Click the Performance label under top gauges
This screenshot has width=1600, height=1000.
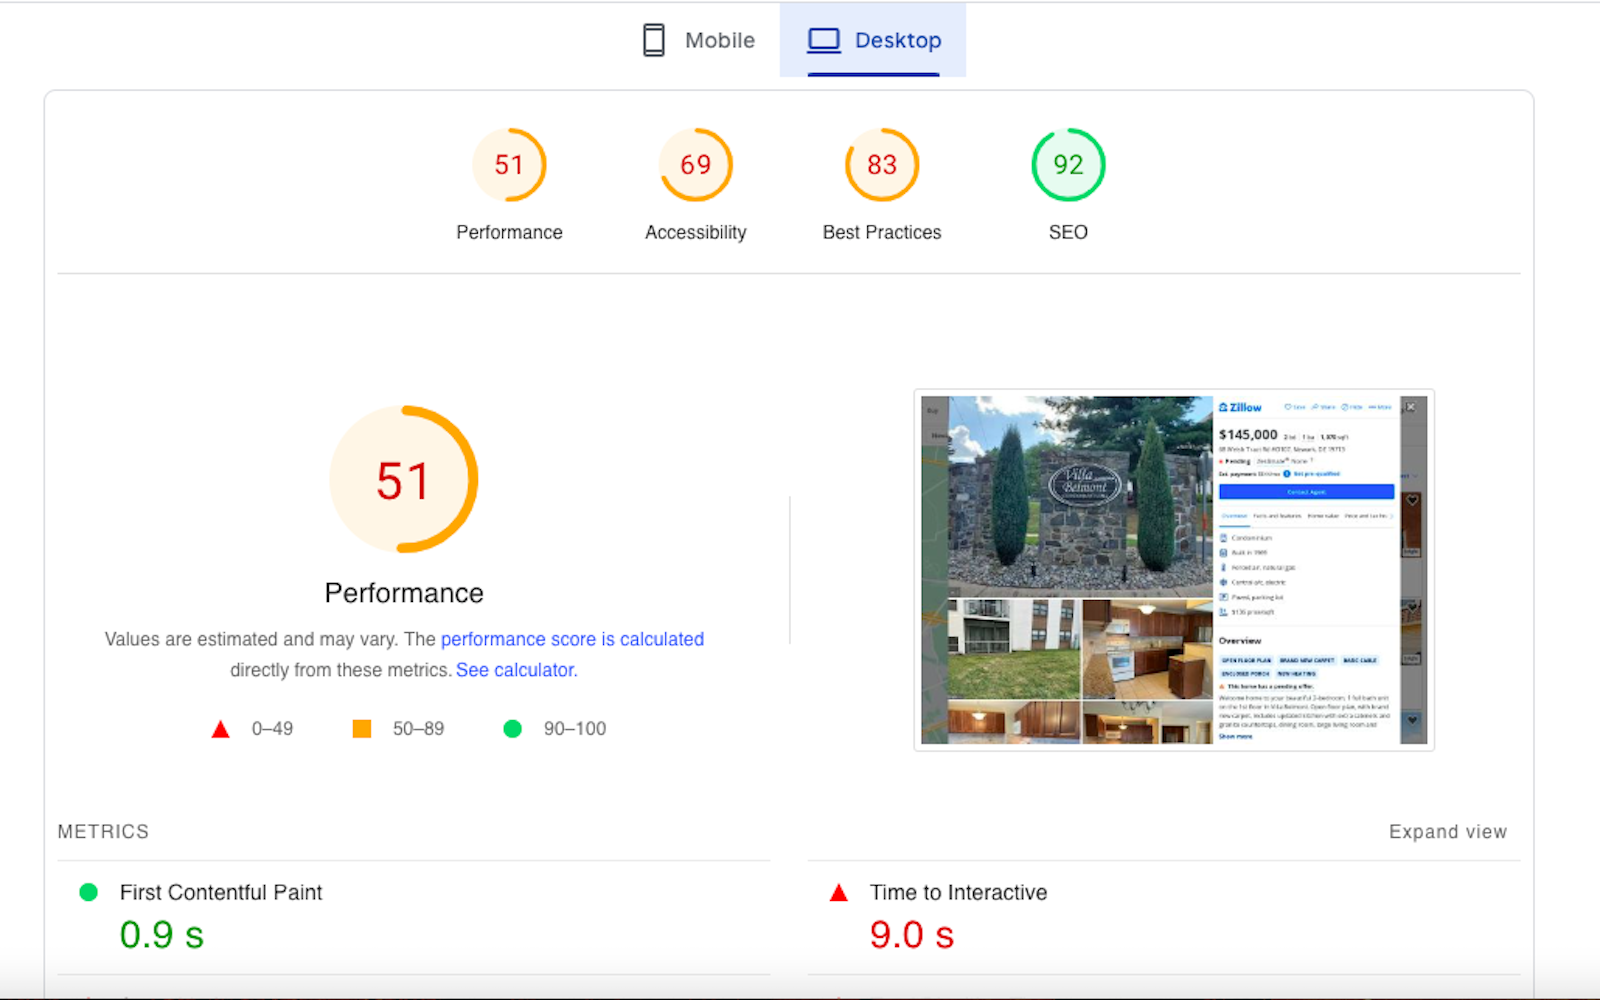(x=509, y=232)
